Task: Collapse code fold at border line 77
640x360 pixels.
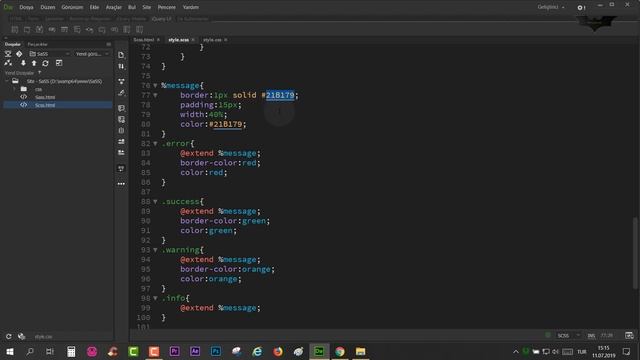Action: click(x=156, y=96)
